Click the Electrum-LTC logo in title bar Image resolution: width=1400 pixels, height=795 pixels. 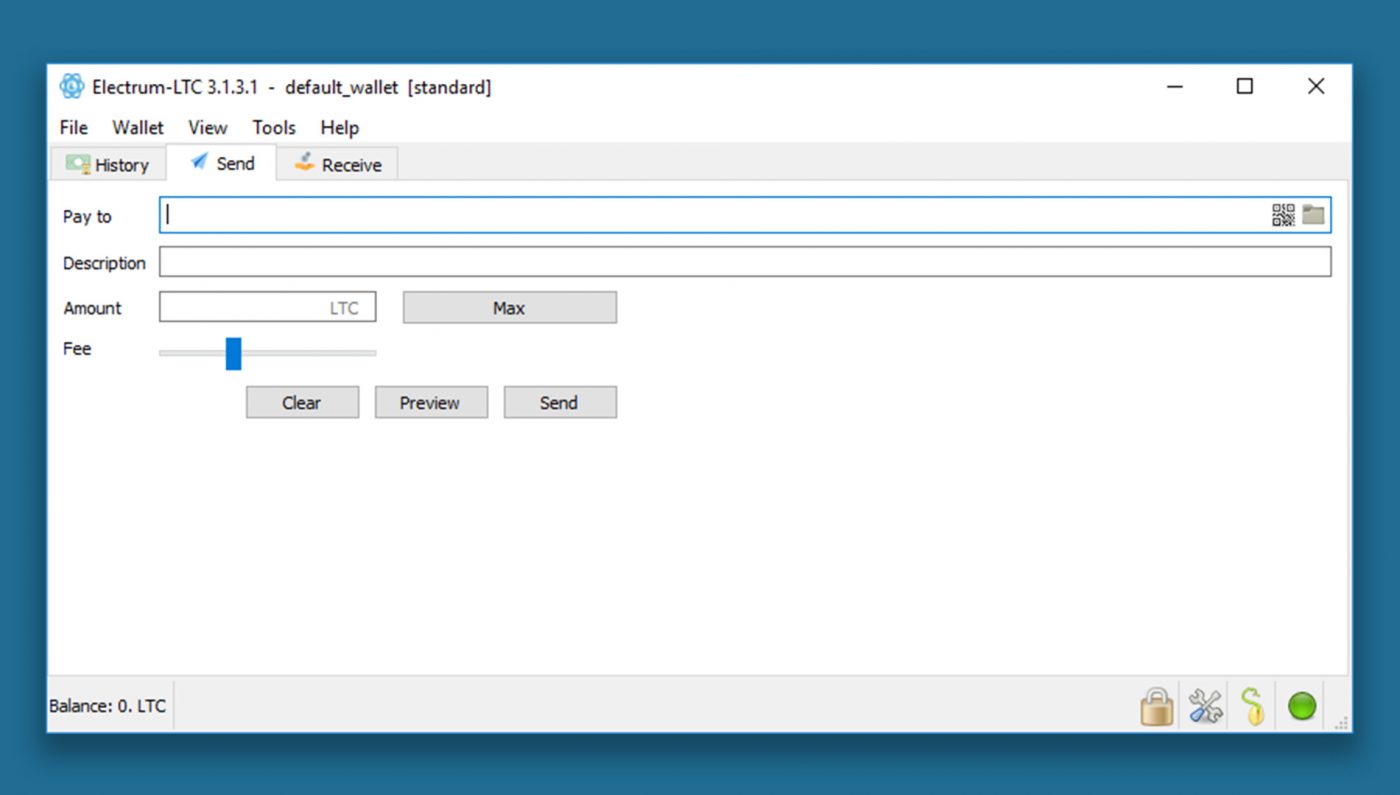pos(72,87)
